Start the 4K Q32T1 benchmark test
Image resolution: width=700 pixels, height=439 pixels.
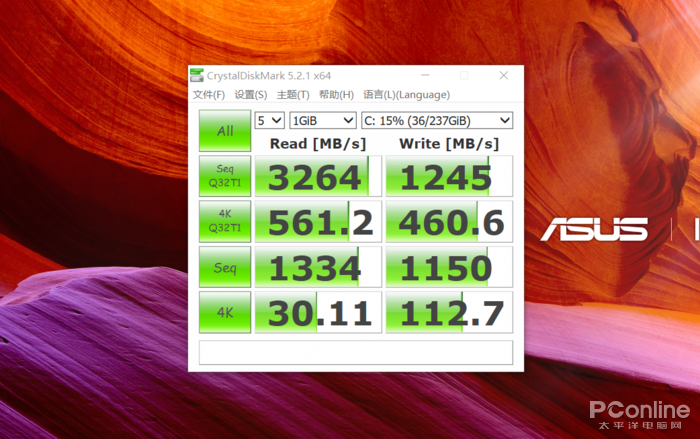pos(224,221)
